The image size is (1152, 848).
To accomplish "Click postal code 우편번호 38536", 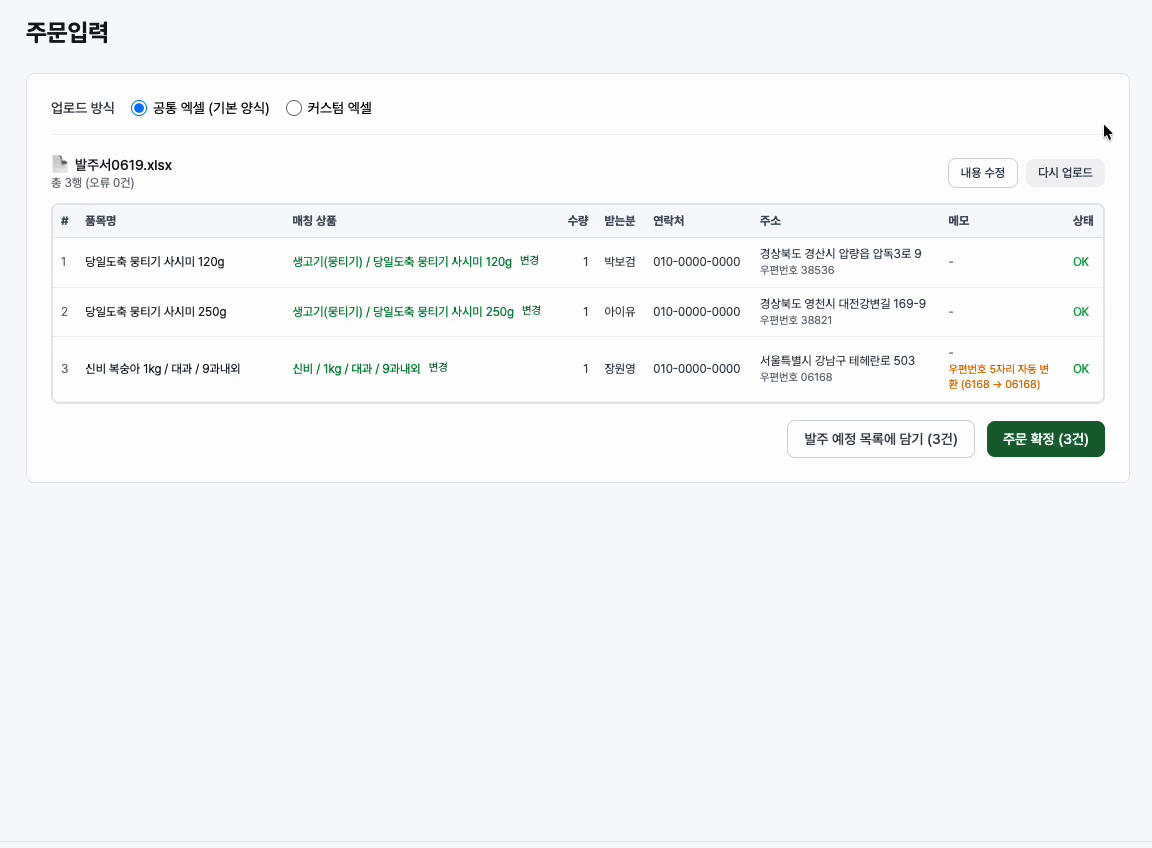I will tap(797, 270).
